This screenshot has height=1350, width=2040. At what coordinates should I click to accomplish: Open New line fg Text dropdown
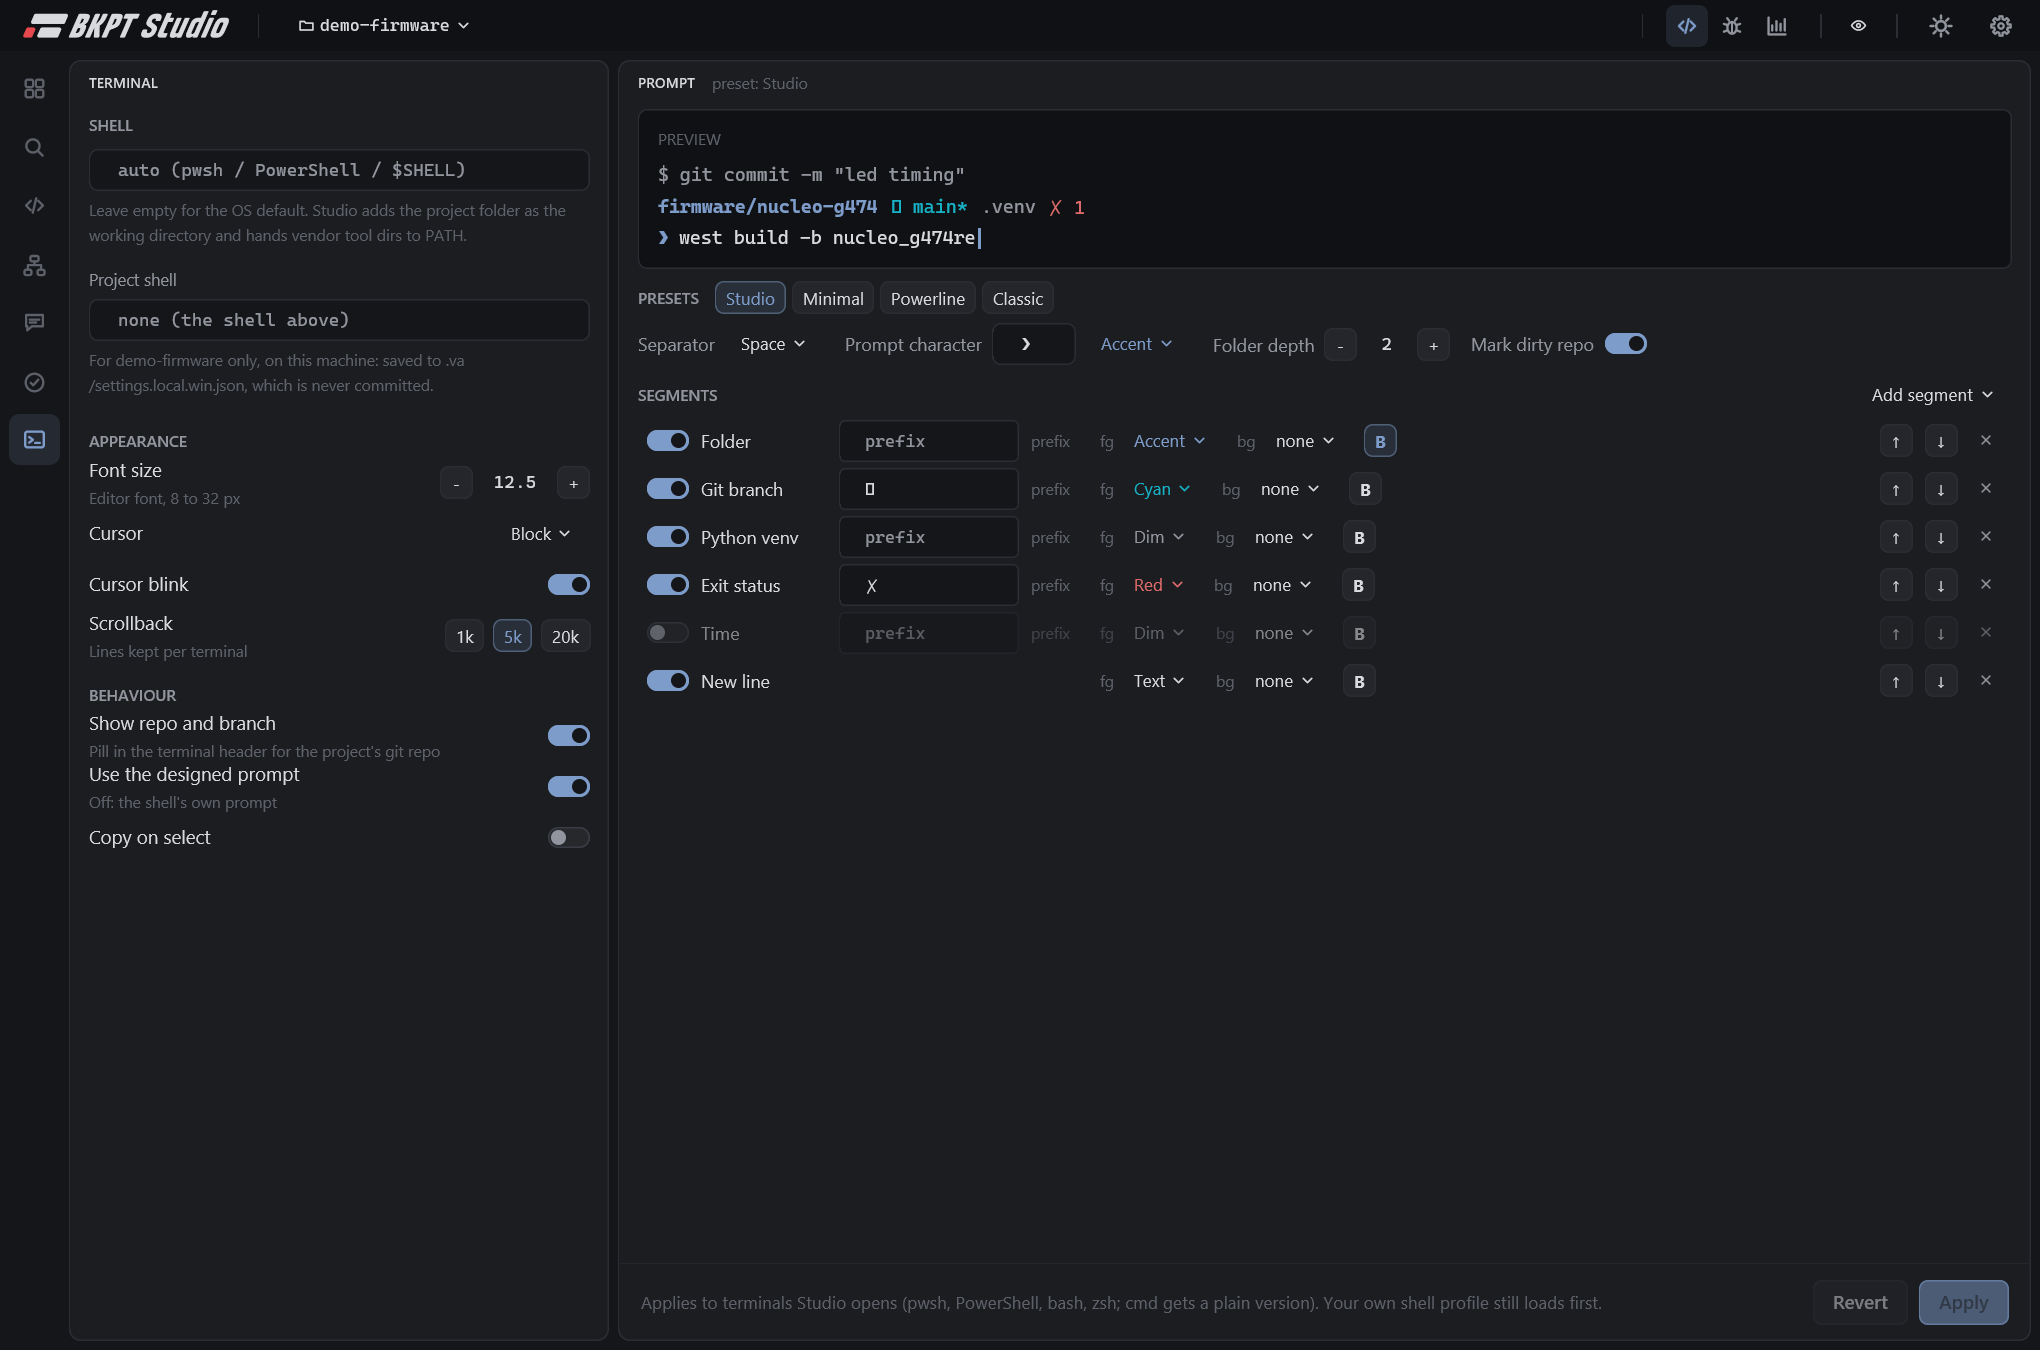1159,681
